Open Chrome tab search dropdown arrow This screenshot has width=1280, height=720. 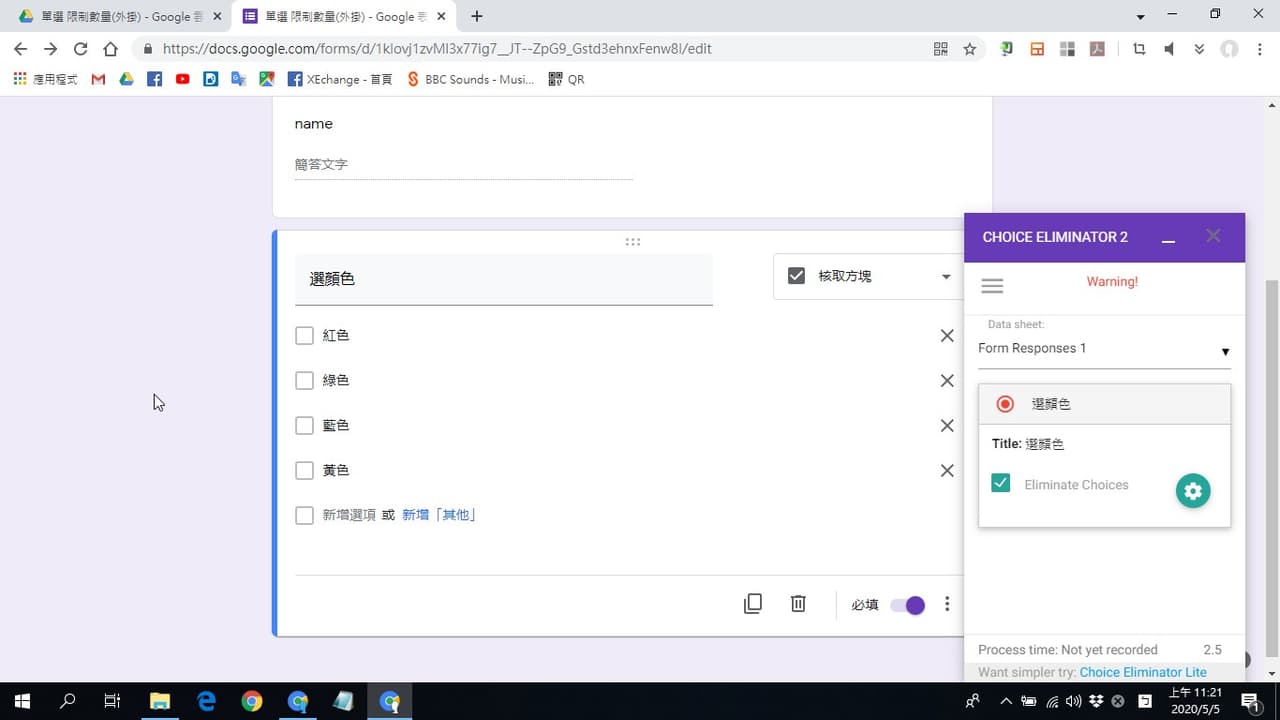[1141, 17]
